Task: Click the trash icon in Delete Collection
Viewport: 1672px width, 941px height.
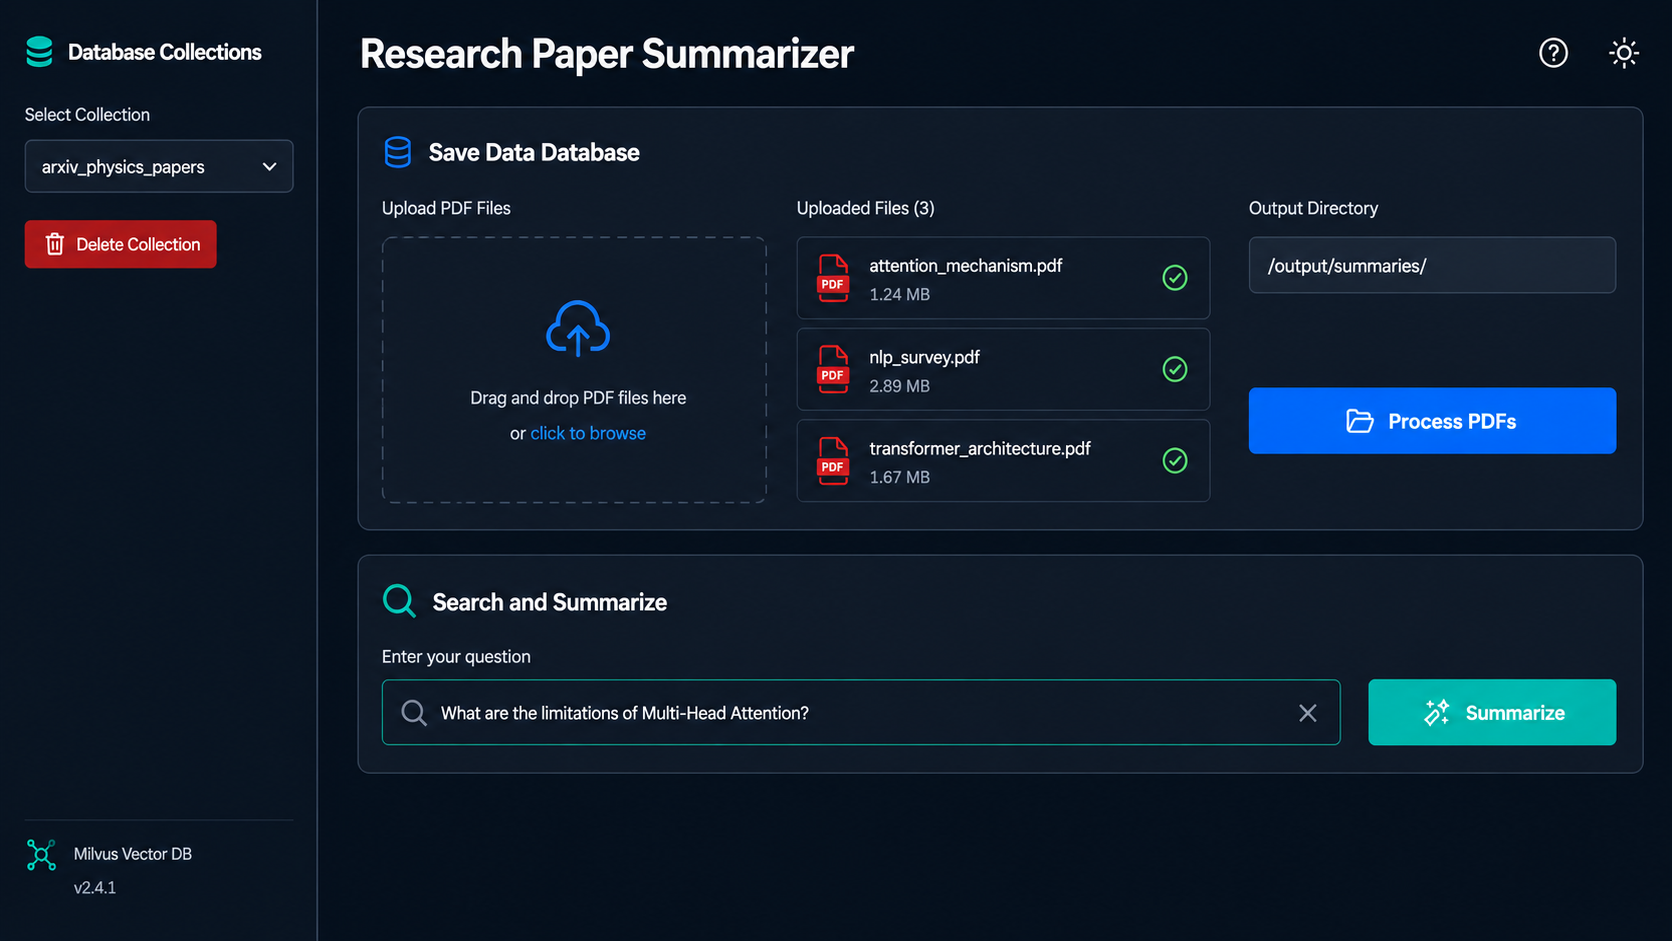Action: (55, 244)
